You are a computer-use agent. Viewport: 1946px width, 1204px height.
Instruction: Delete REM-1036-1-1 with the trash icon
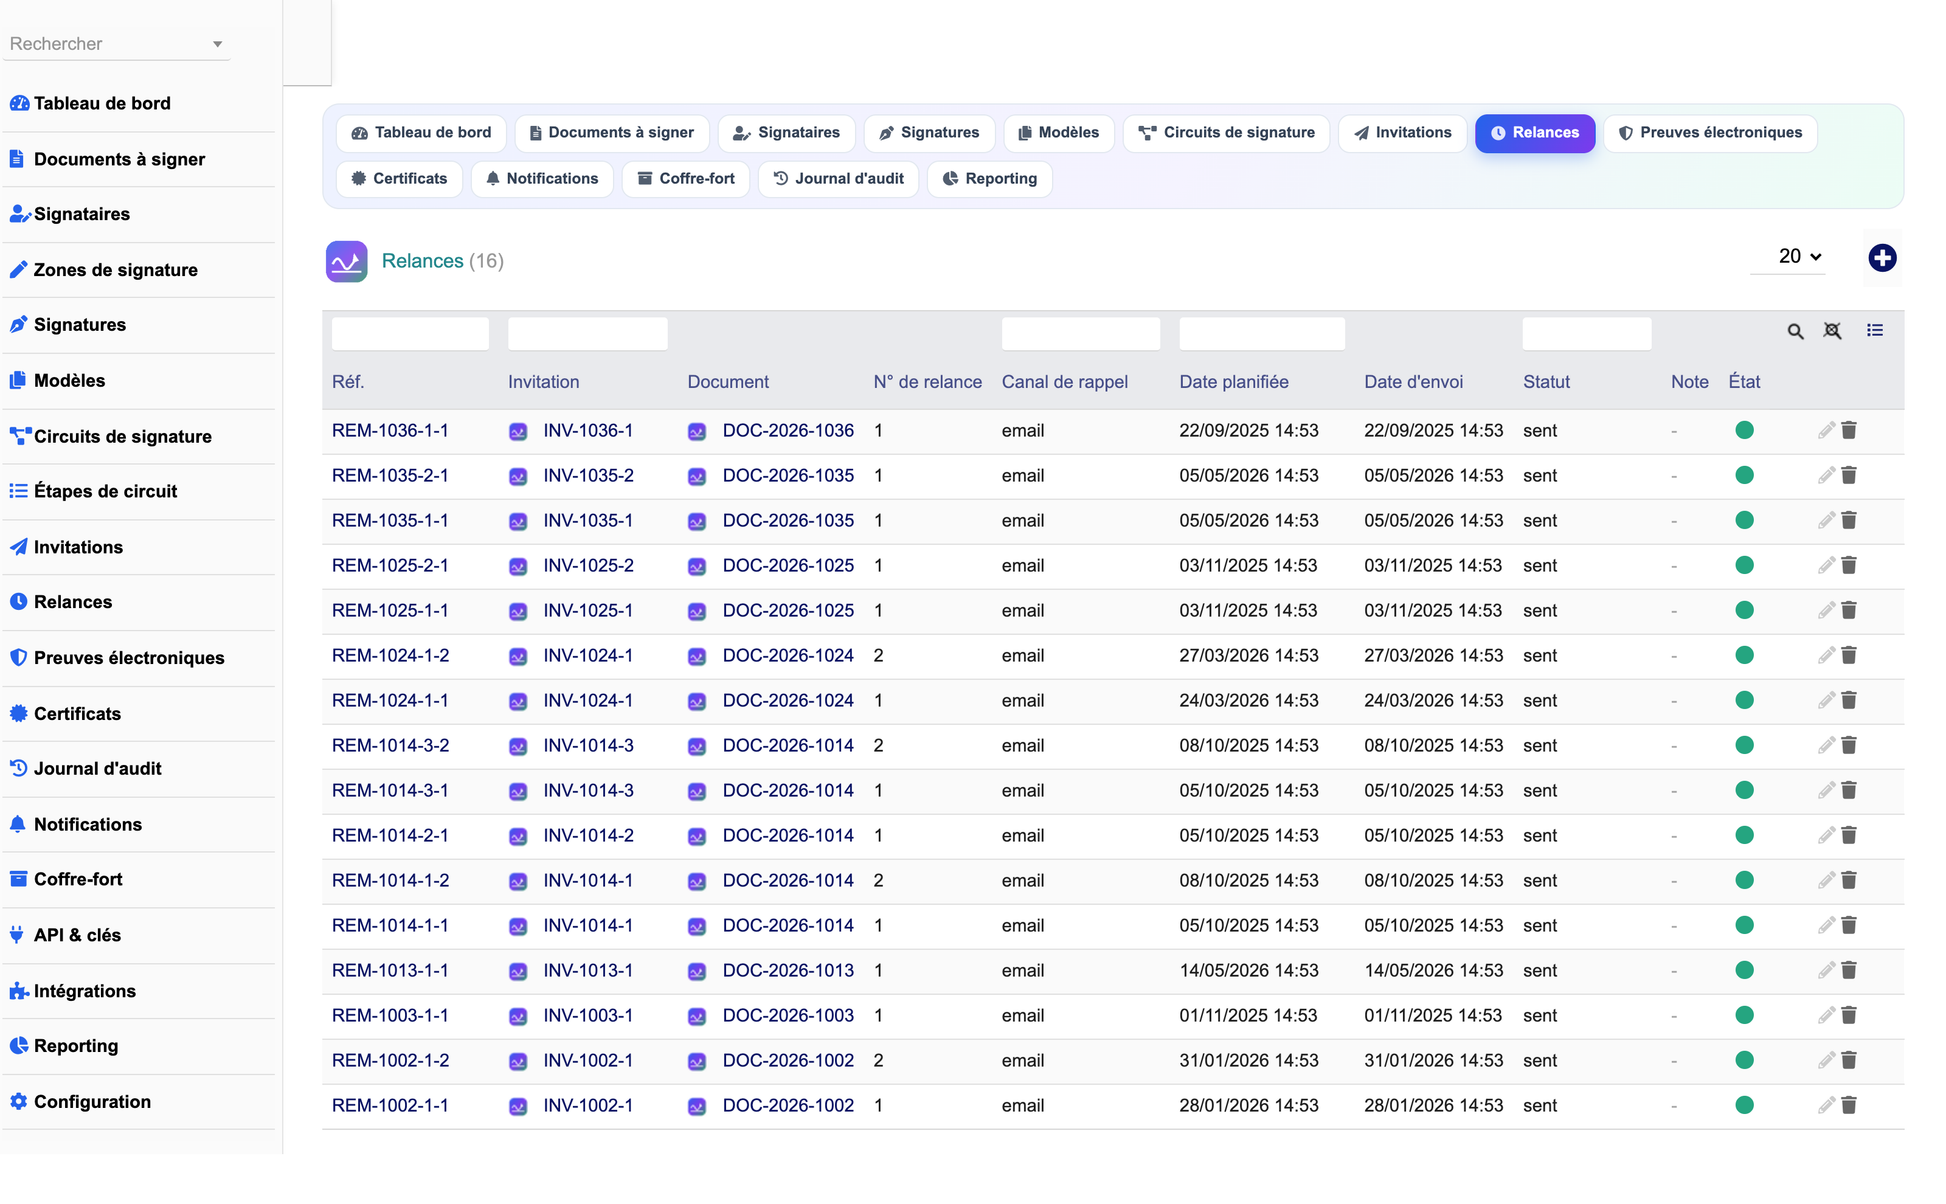click(1849, 430)
